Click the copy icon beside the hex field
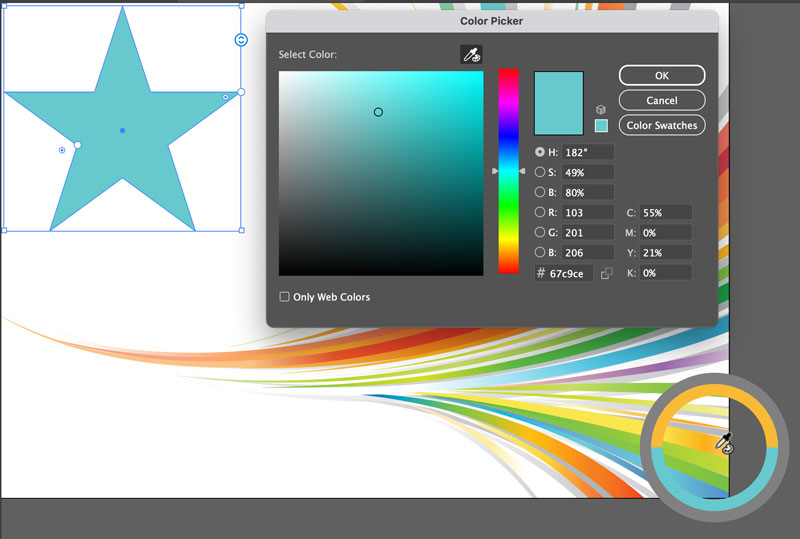The width and height of the screenshot is (800, 539). (606, 273)
